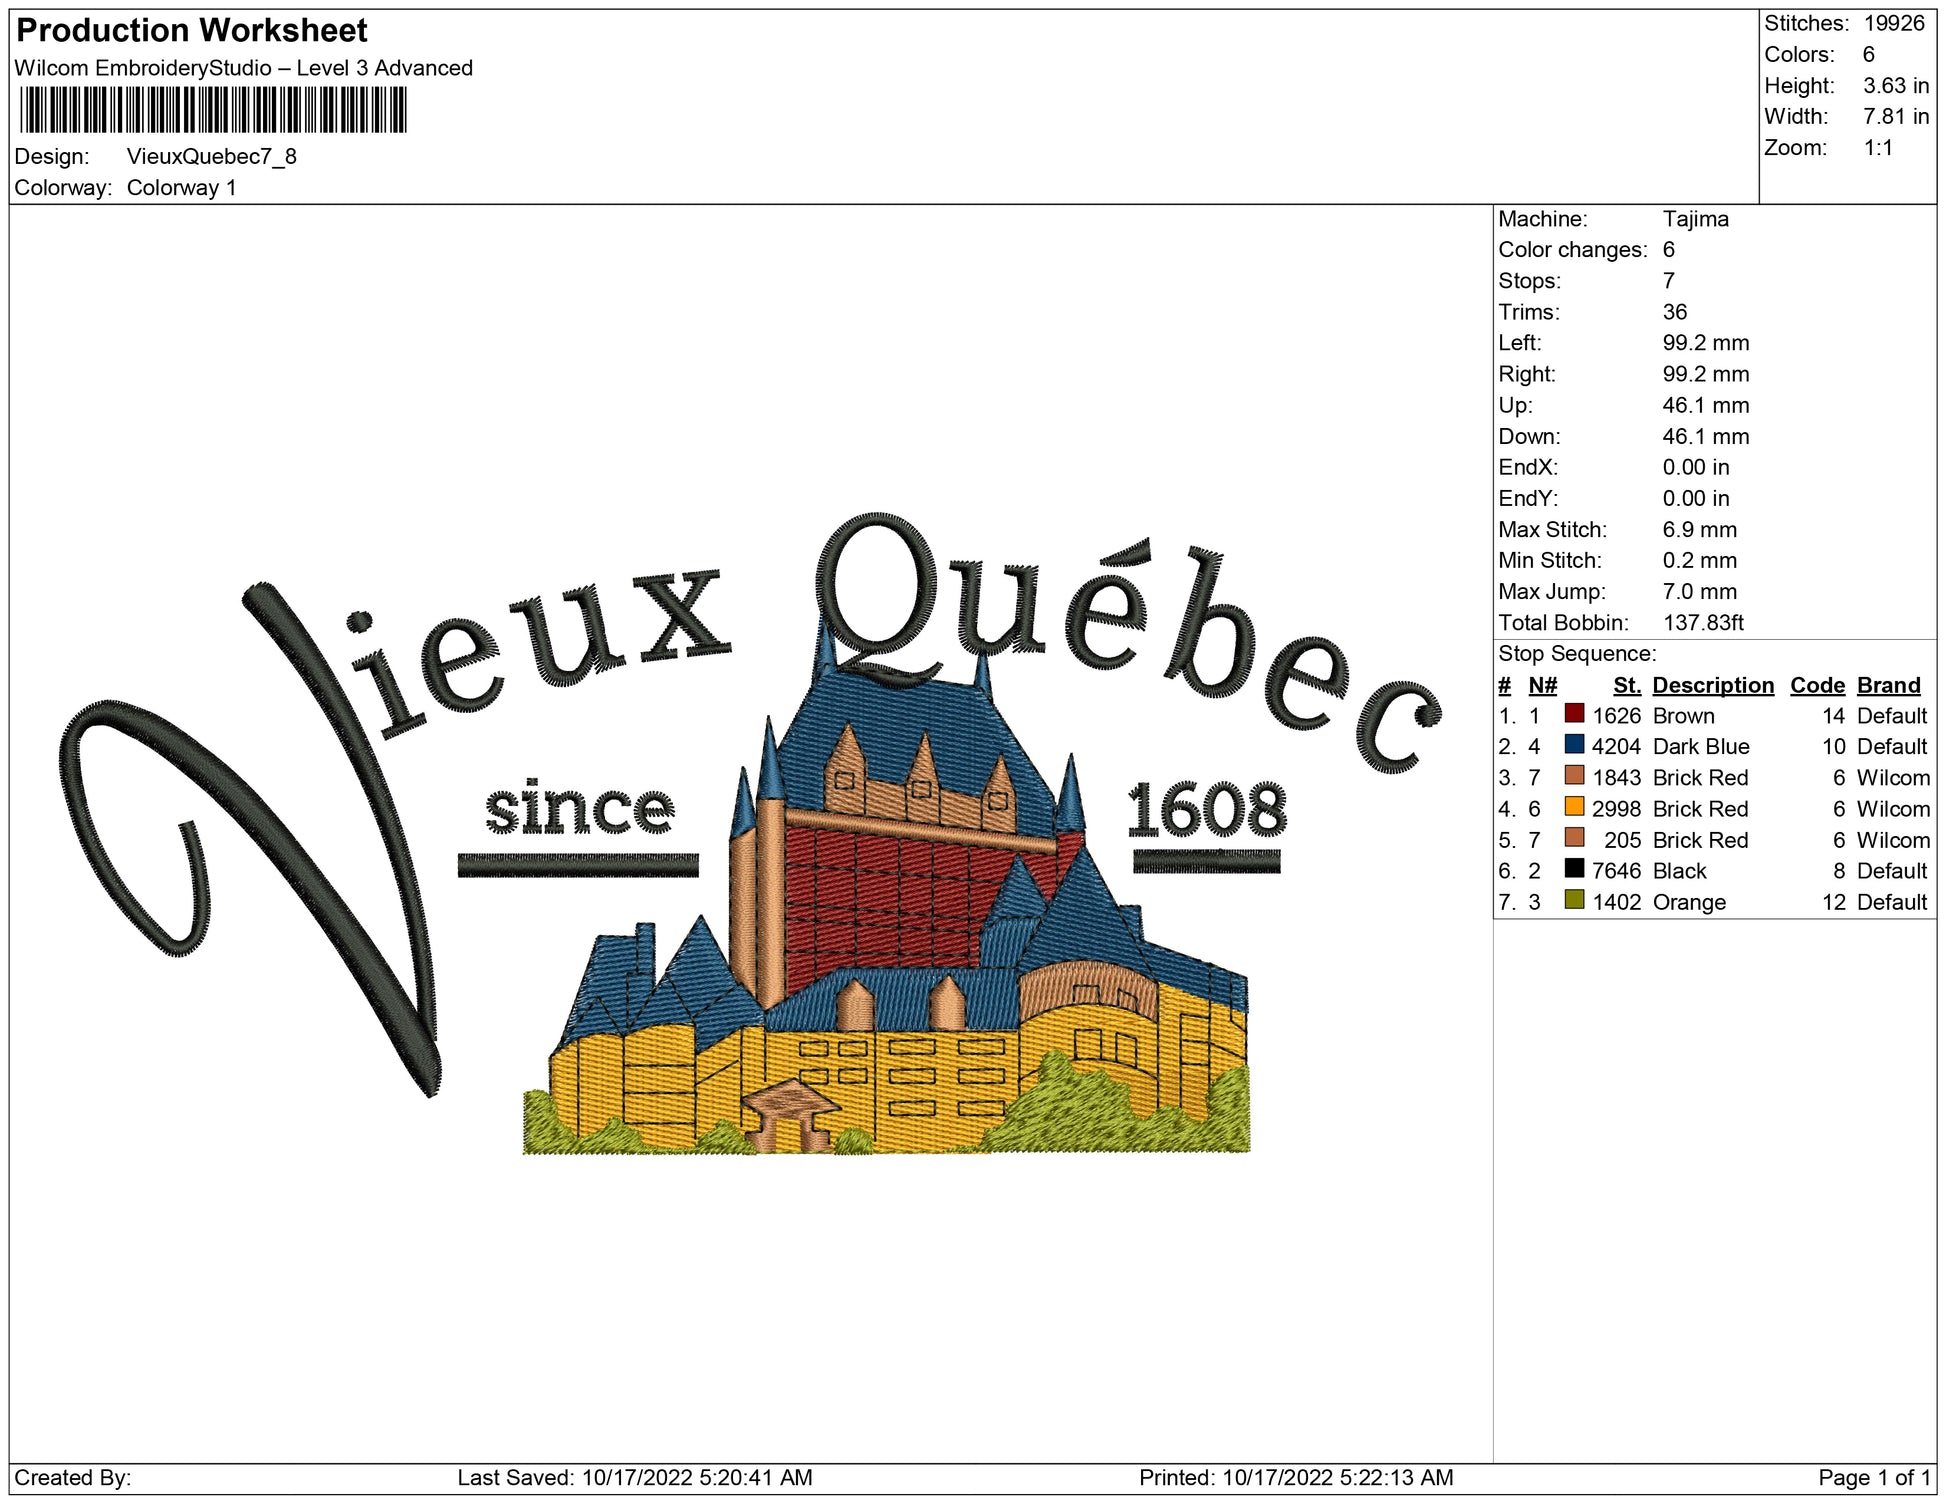The width and height of the screenshot is (1946, 1497).
Task: Click the VieuxQuebec7_8 design name
Action: pos(211,157)
